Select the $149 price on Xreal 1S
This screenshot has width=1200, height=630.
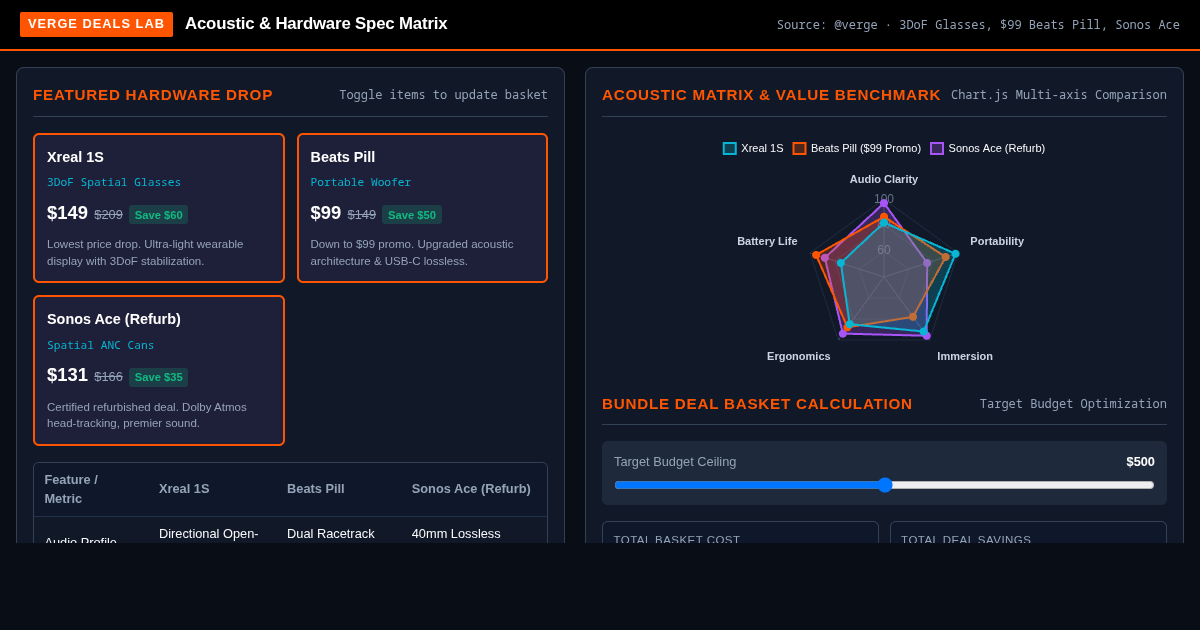[x=67, y=213]
